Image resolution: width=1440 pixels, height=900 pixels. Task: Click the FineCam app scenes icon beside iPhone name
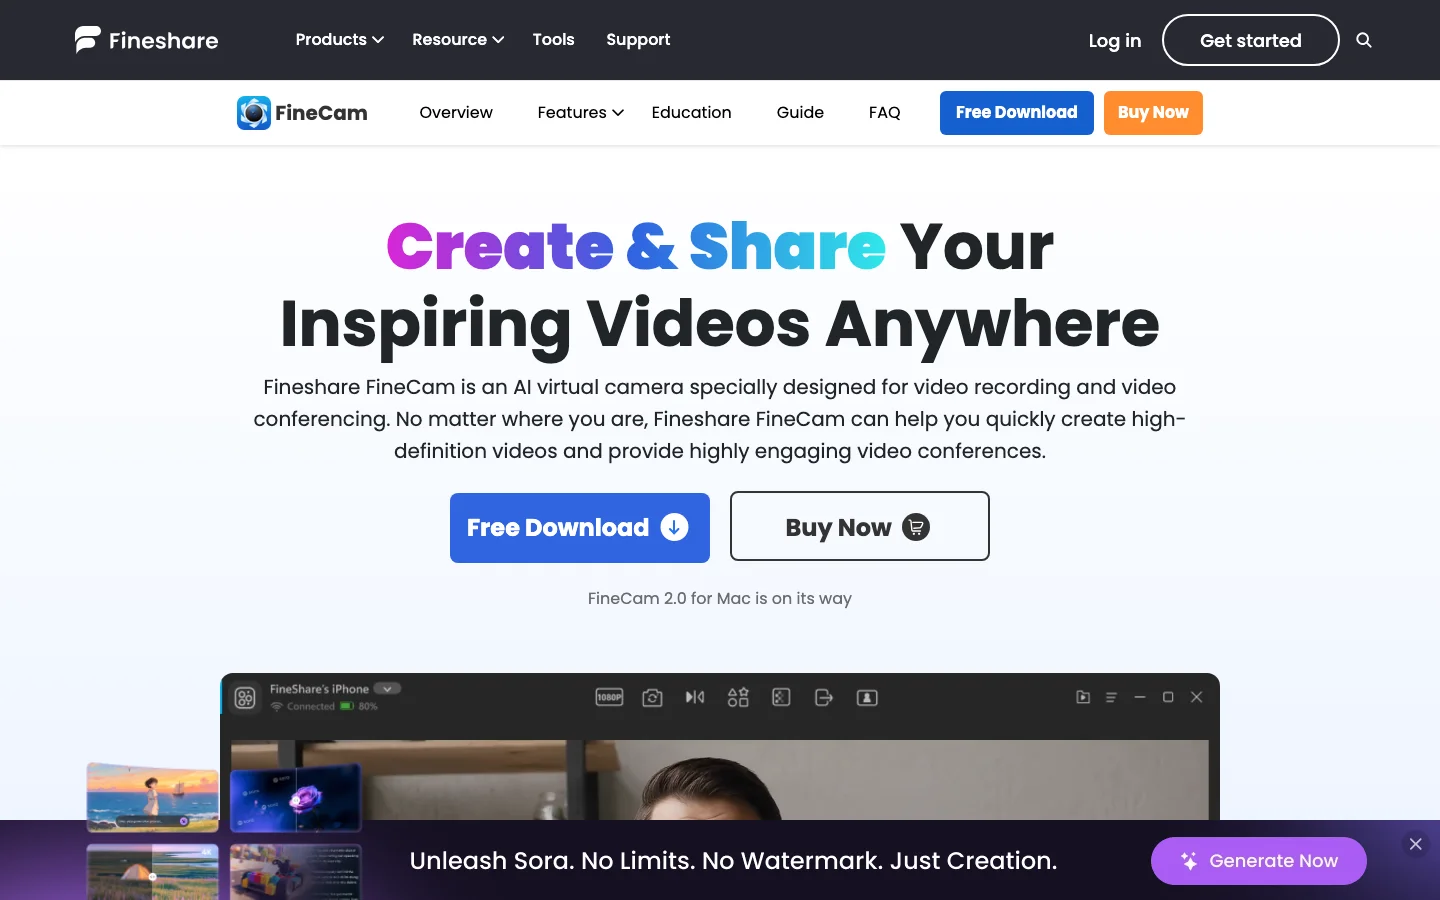click(x=245, y=698)
